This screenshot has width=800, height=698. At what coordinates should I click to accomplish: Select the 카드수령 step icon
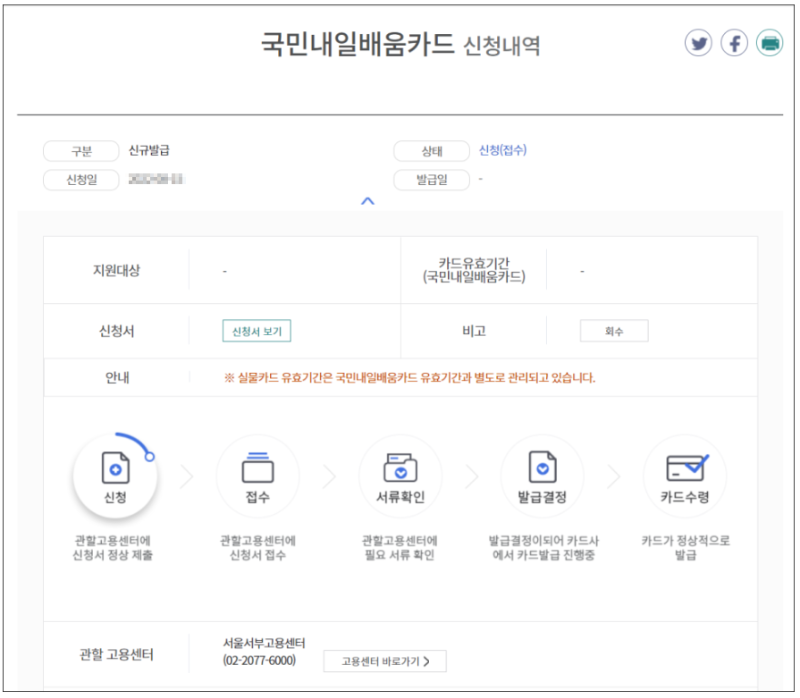[685, 476]
